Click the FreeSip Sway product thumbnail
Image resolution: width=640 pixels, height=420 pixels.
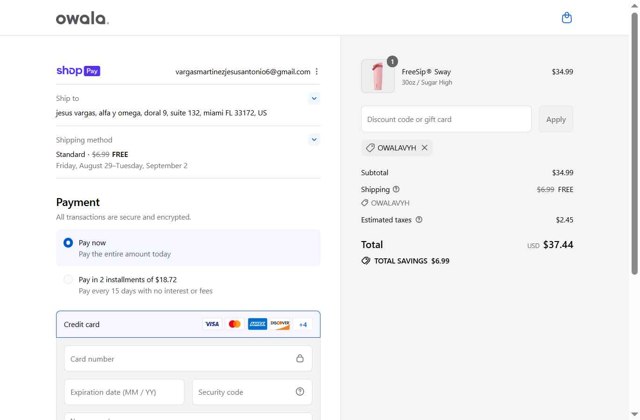377,76
